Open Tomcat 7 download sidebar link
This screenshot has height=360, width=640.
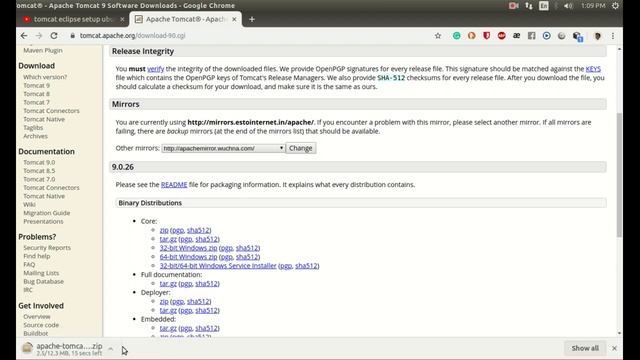click(x=36, y=102)
